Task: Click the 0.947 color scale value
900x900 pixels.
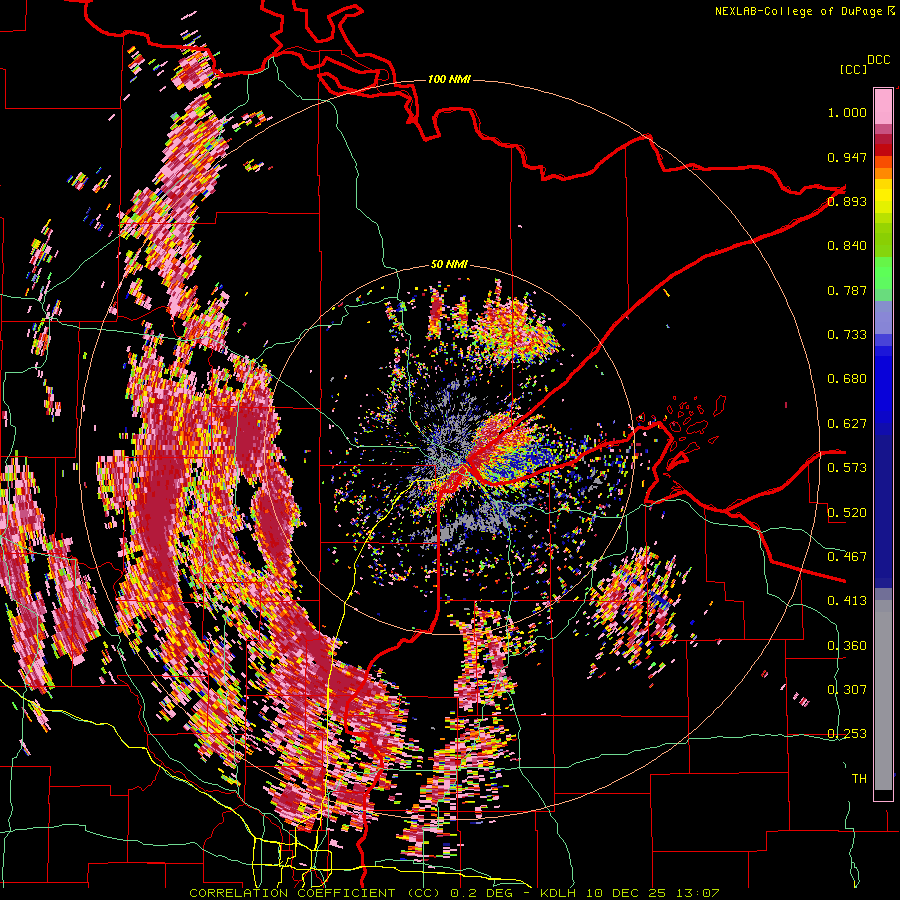Action: (847, 157)
